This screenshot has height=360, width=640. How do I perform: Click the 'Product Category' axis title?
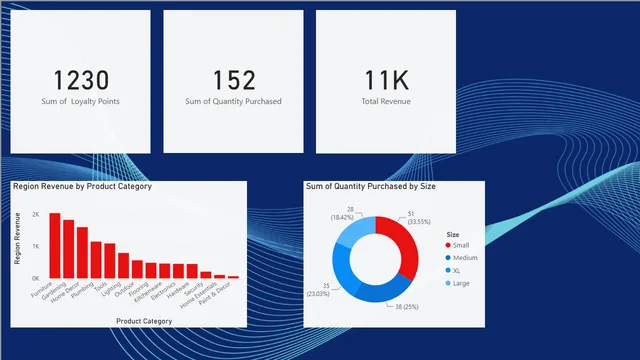click(x=144, y=321)
